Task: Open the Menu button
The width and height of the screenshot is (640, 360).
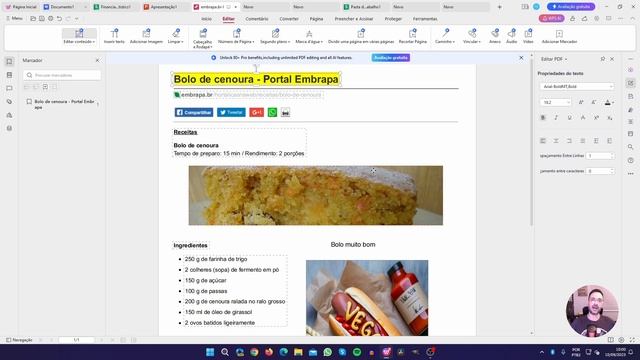Action: 14,18
